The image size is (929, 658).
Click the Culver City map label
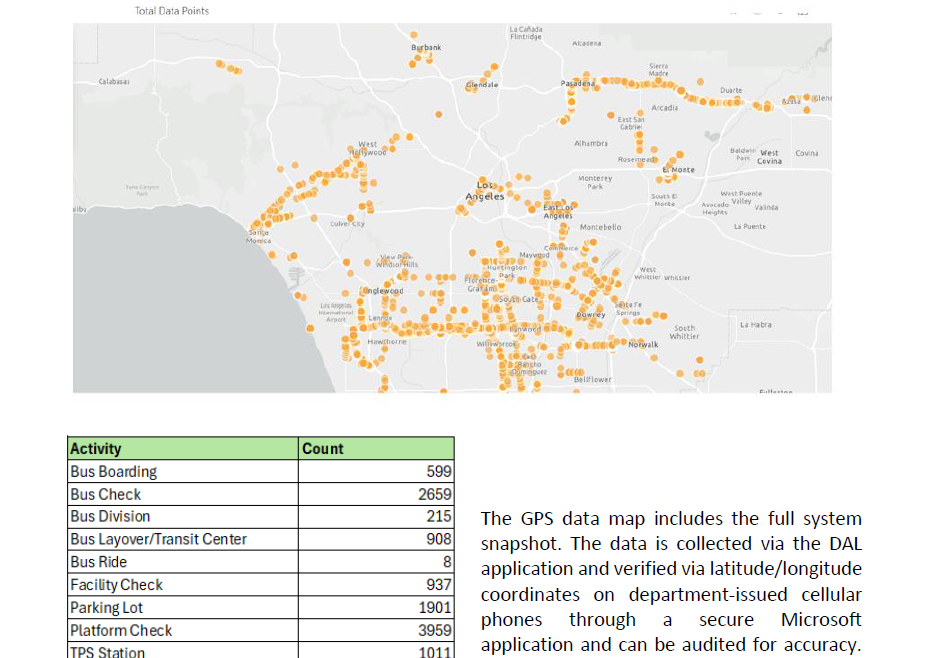pyautogui.click(x=347, y=224)
